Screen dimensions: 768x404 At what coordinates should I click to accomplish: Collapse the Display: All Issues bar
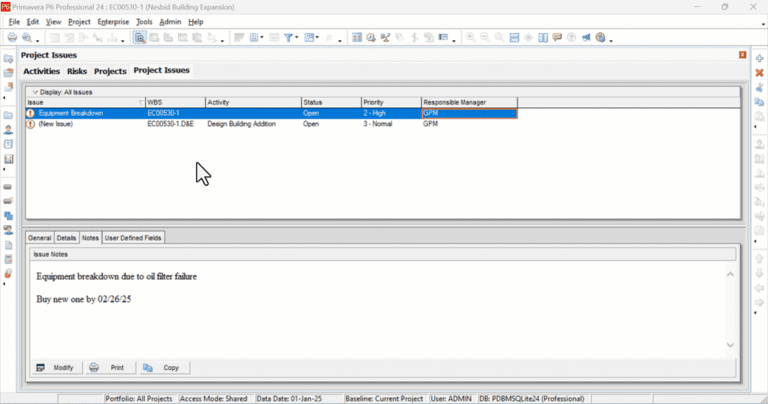(35, 92)
